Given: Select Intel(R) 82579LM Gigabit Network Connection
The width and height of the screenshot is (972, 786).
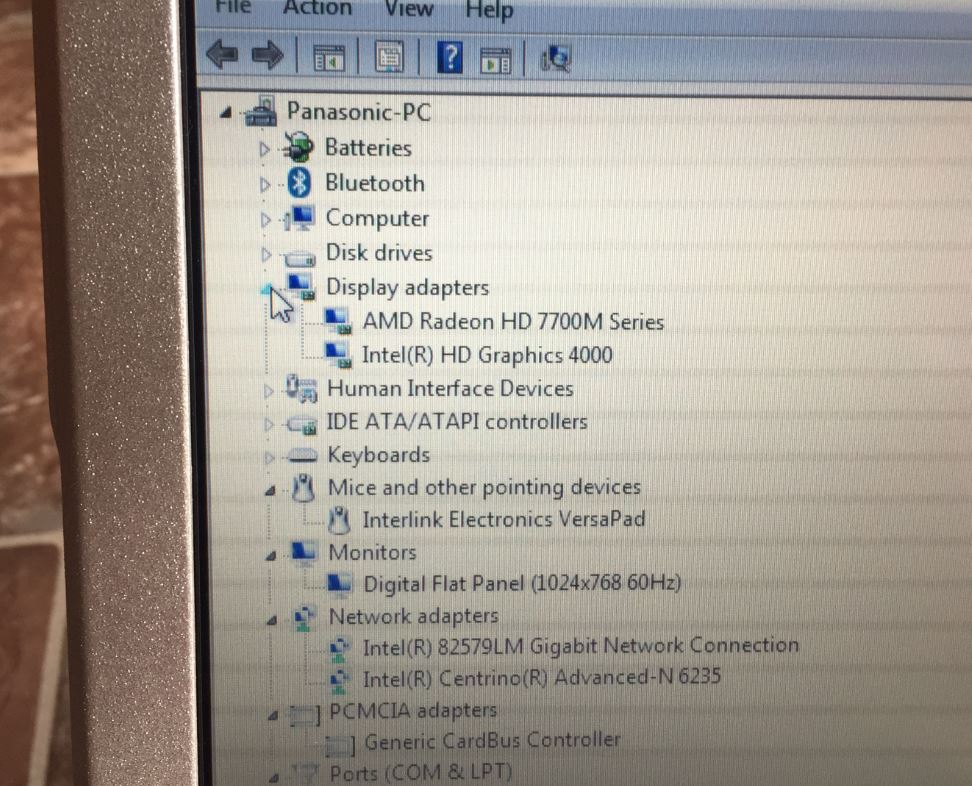Looking at the screenshot, I should pyautogui.click(x=581, y=646).
